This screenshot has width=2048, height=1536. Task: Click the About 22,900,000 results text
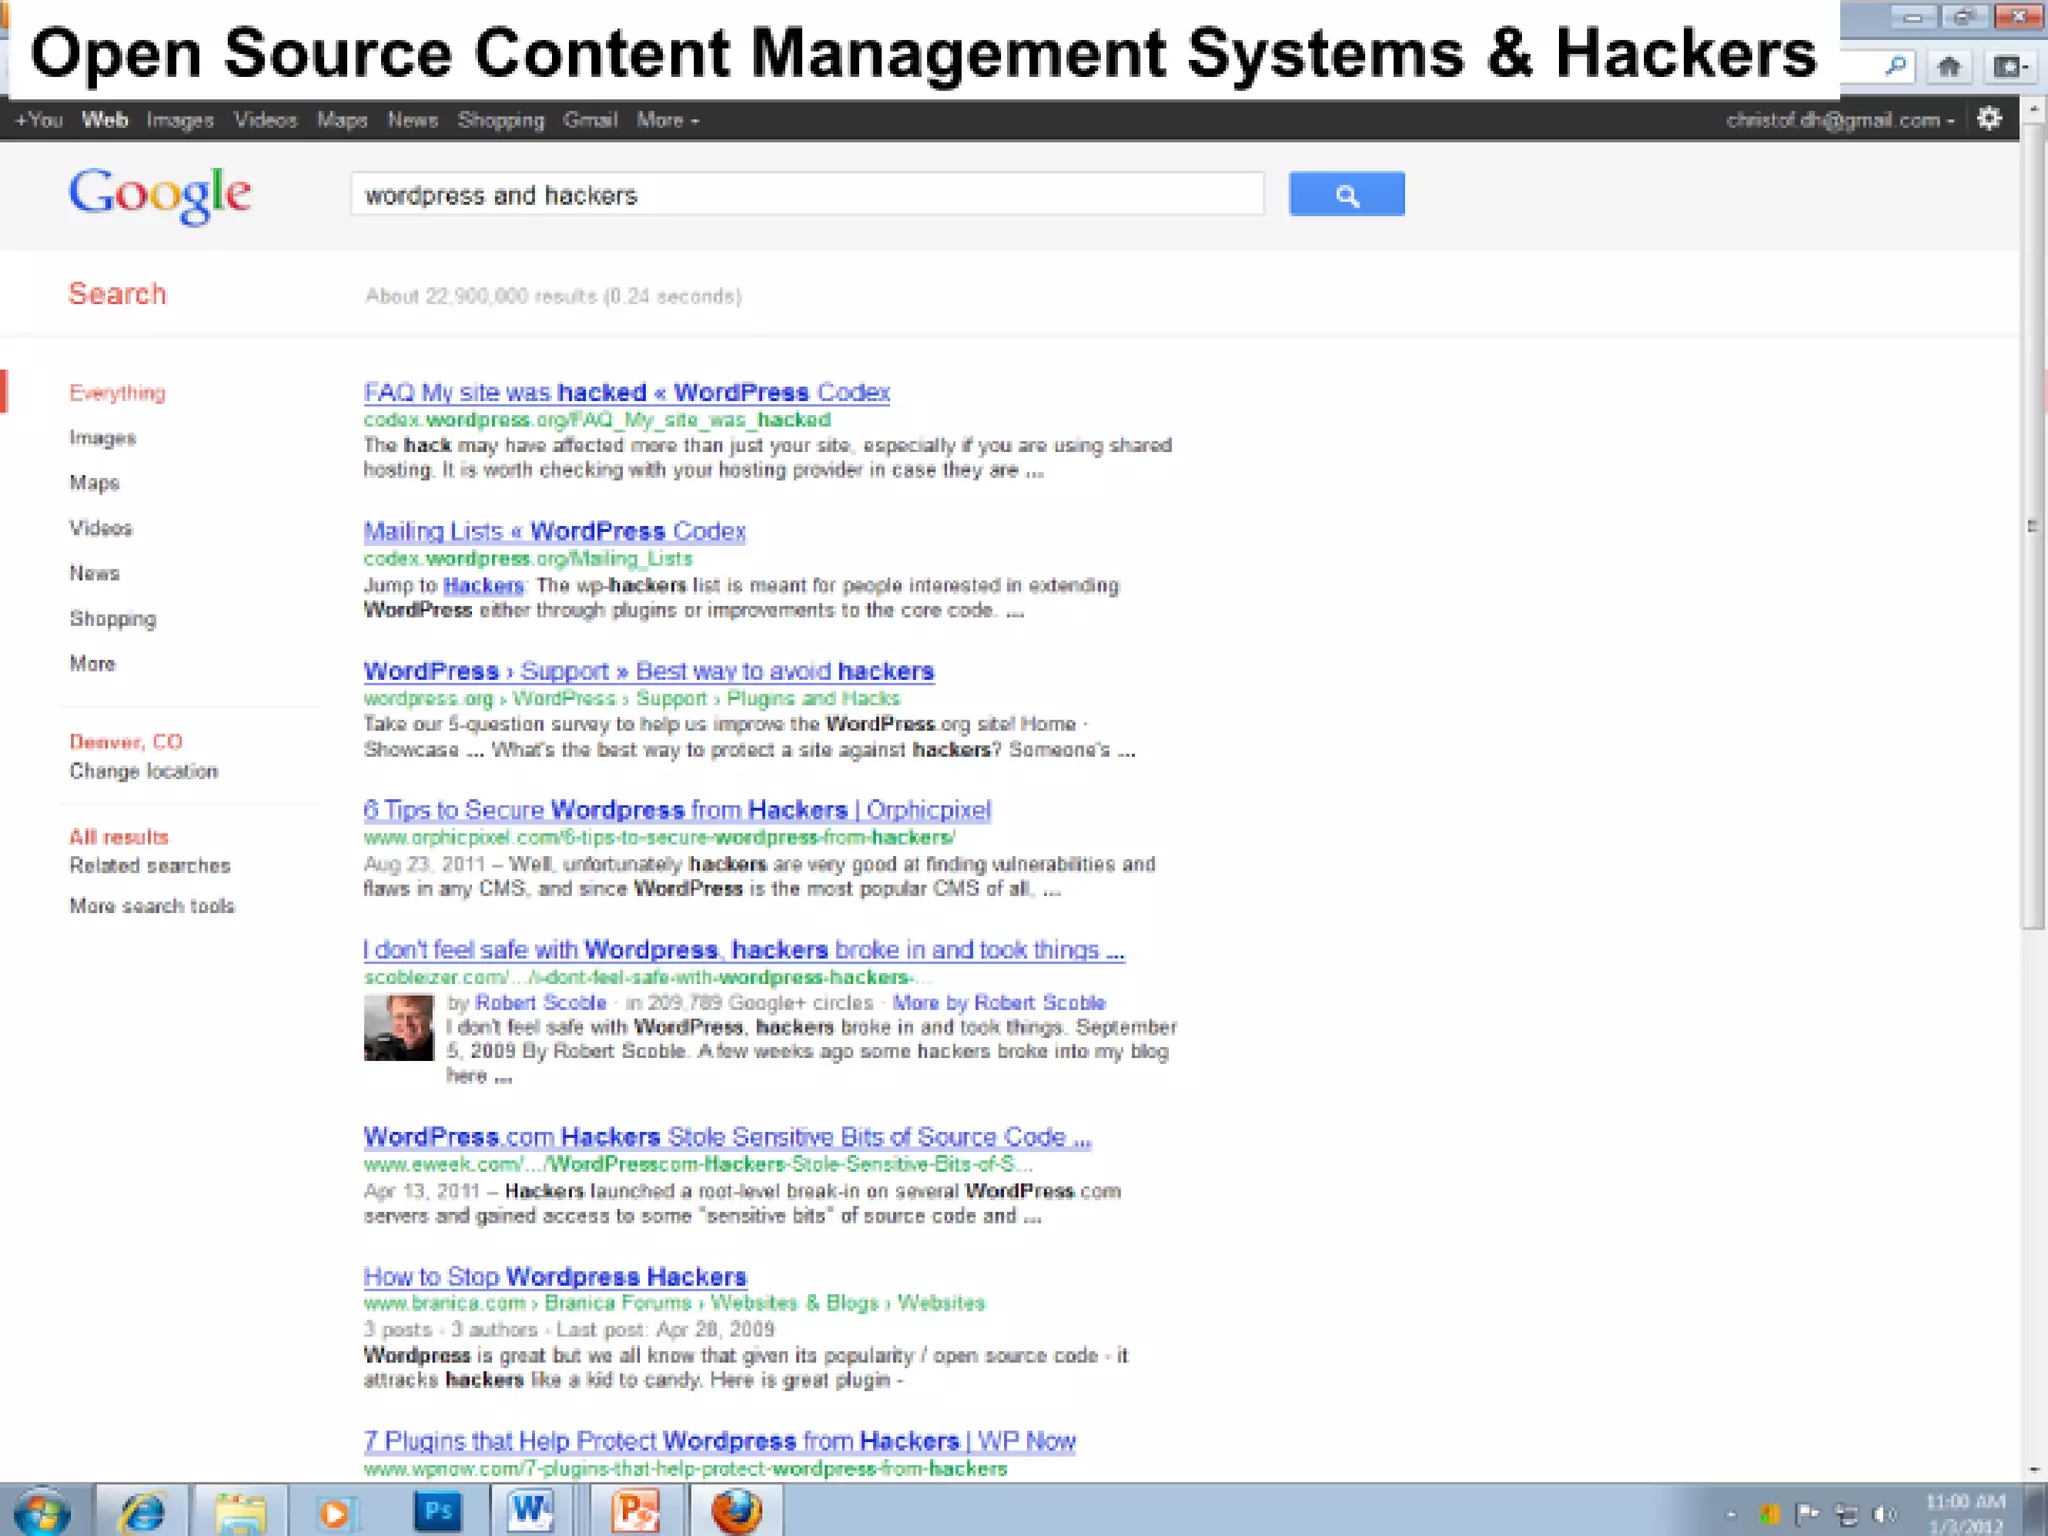[x=553, y=296]
